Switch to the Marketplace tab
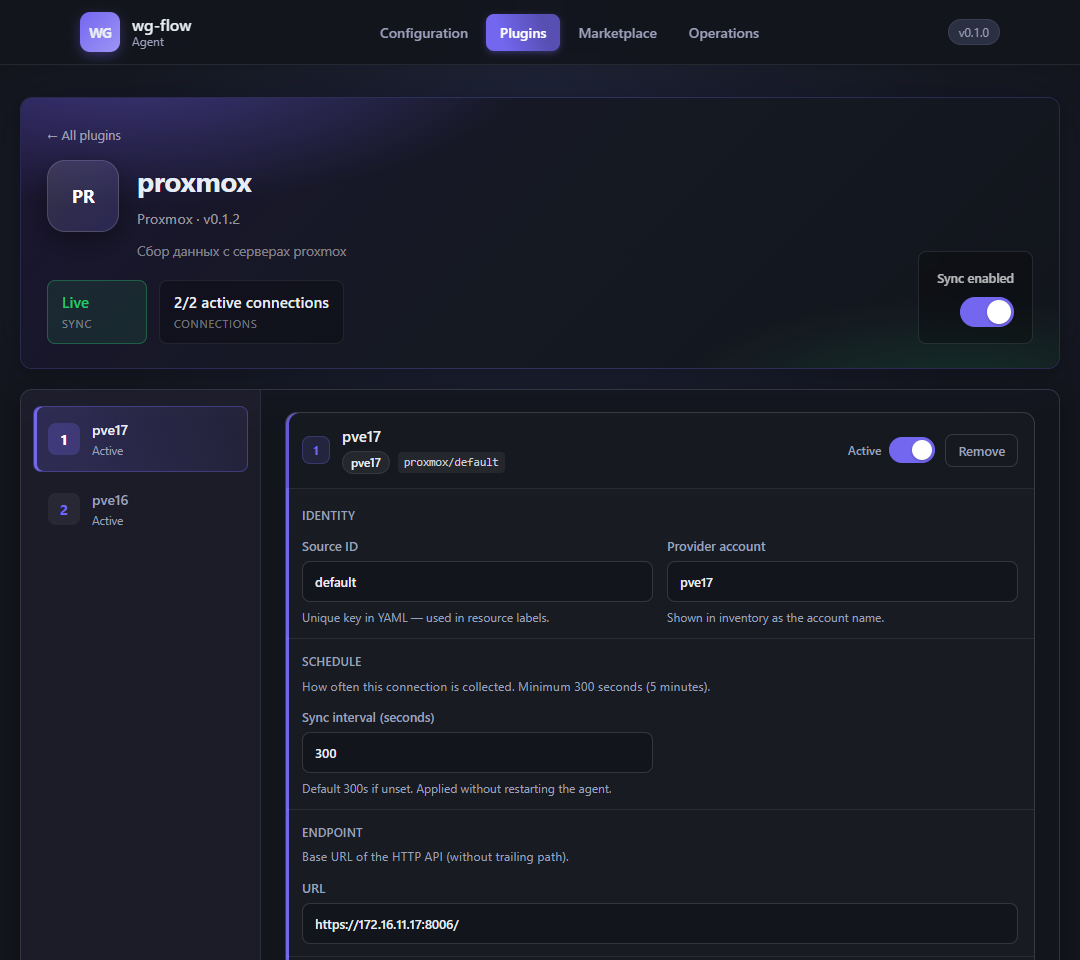The height and width of the screenshot is (960, 1080). pyautogui.click(x=617, y=33)
